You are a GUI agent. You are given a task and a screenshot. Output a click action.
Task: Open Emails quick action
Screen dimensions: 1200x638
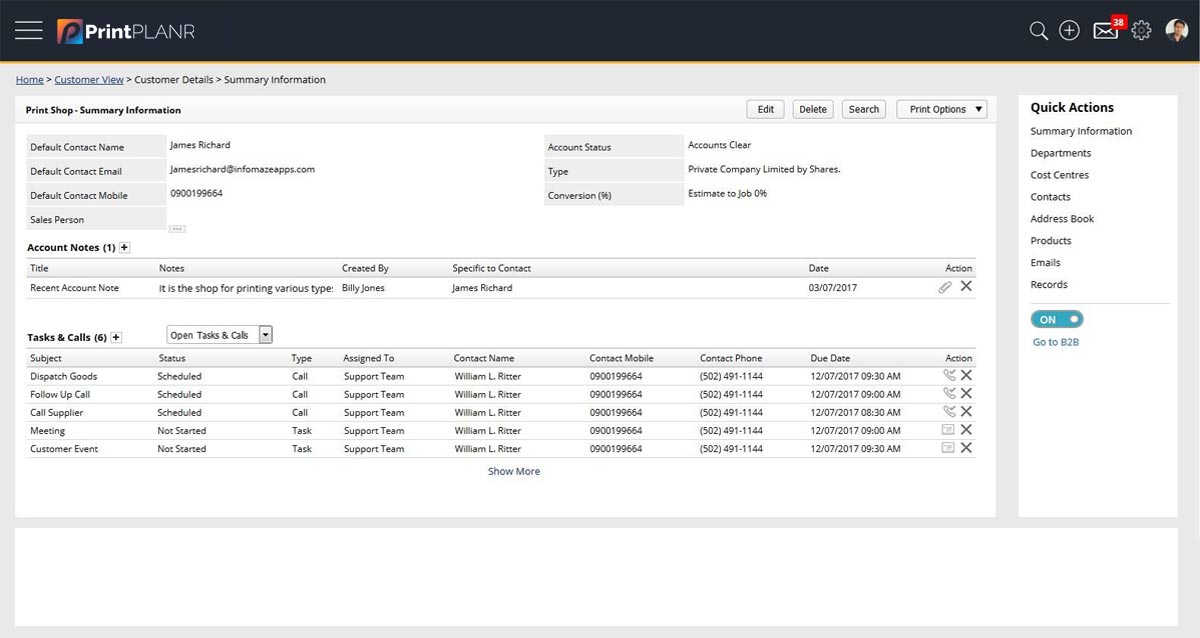[x=1046, y=263]
